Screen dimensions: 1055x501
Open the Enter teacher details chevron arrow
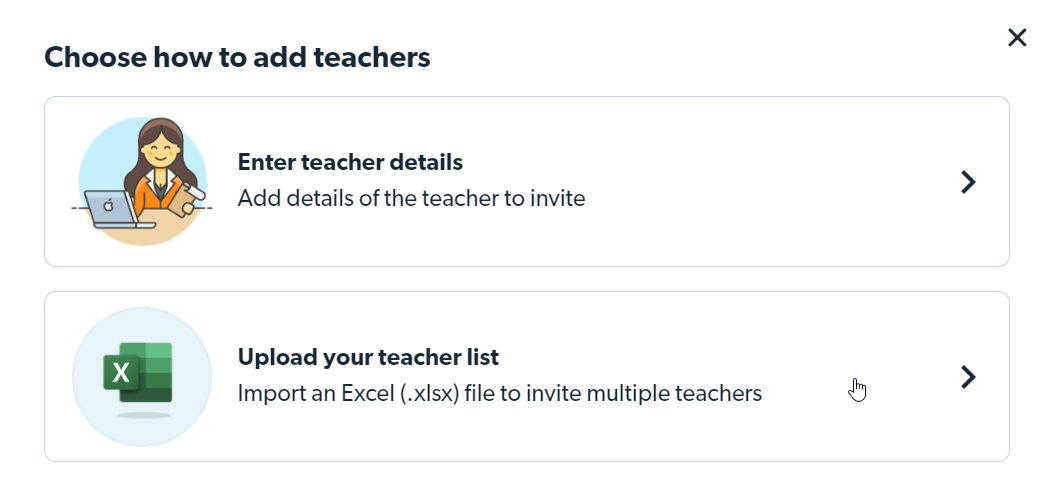968,182
